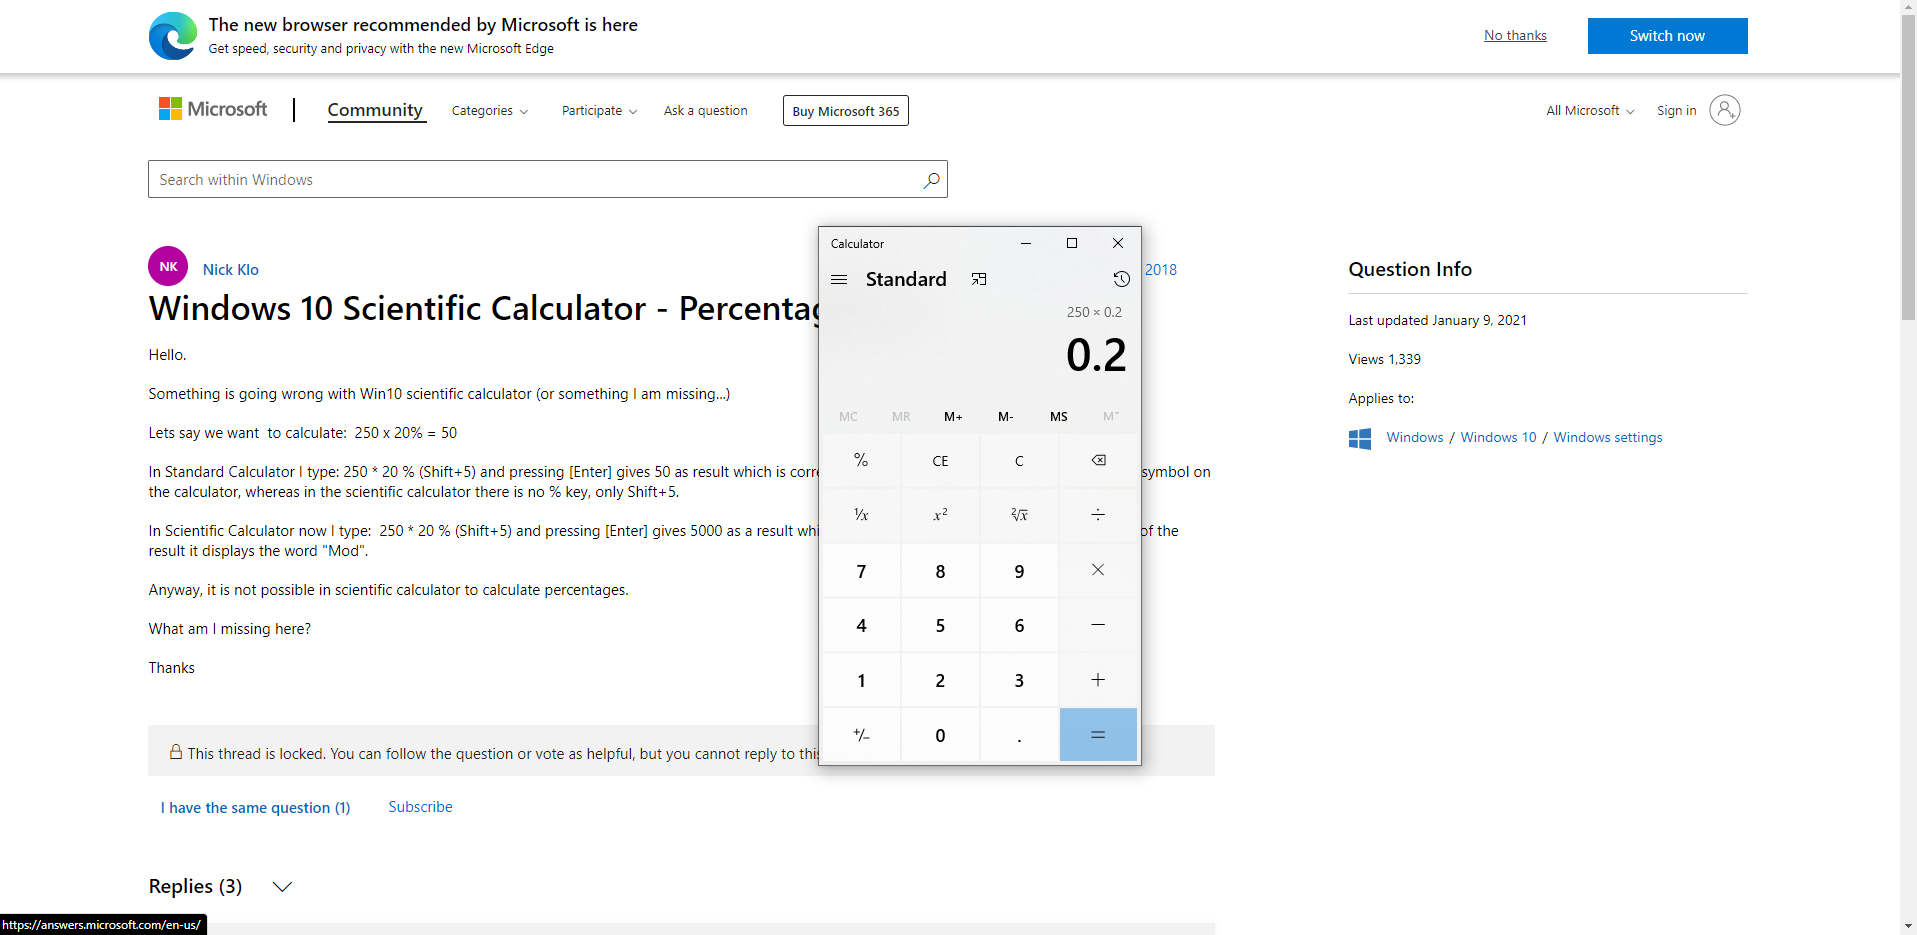Open the Windows breadcrumb link

click(1414, 438)
